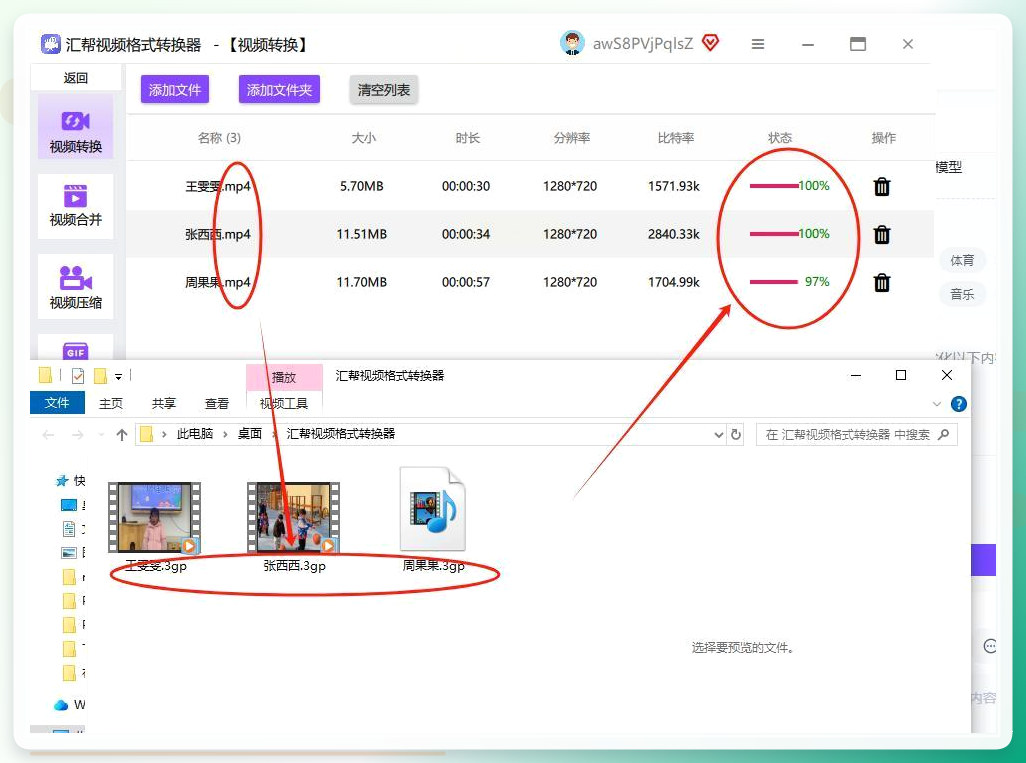Click the properties checkmark quick access icon

point(78,376)
